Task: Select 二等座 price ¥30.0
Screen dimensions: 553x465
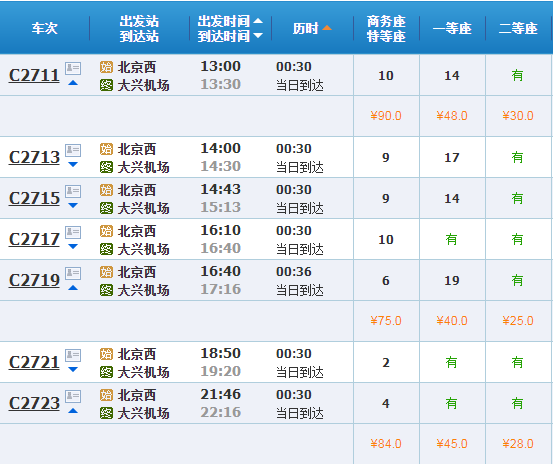Action: click(518, 116)
